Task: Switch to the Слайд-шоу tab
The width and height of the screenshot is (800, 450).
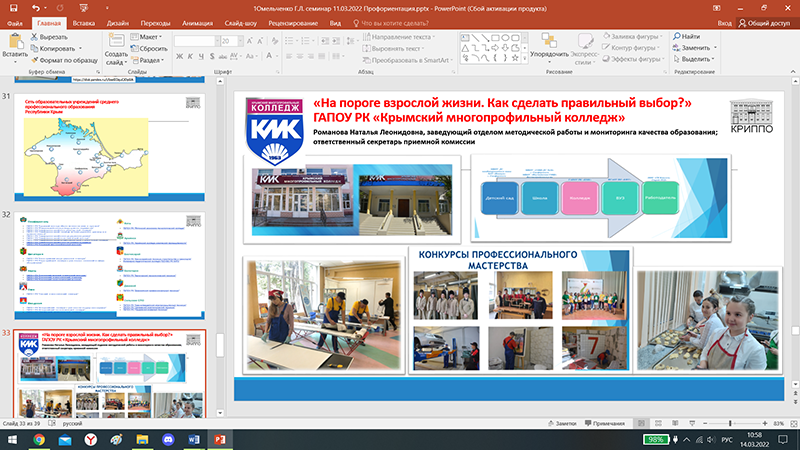Action: (x=240, y=23)
